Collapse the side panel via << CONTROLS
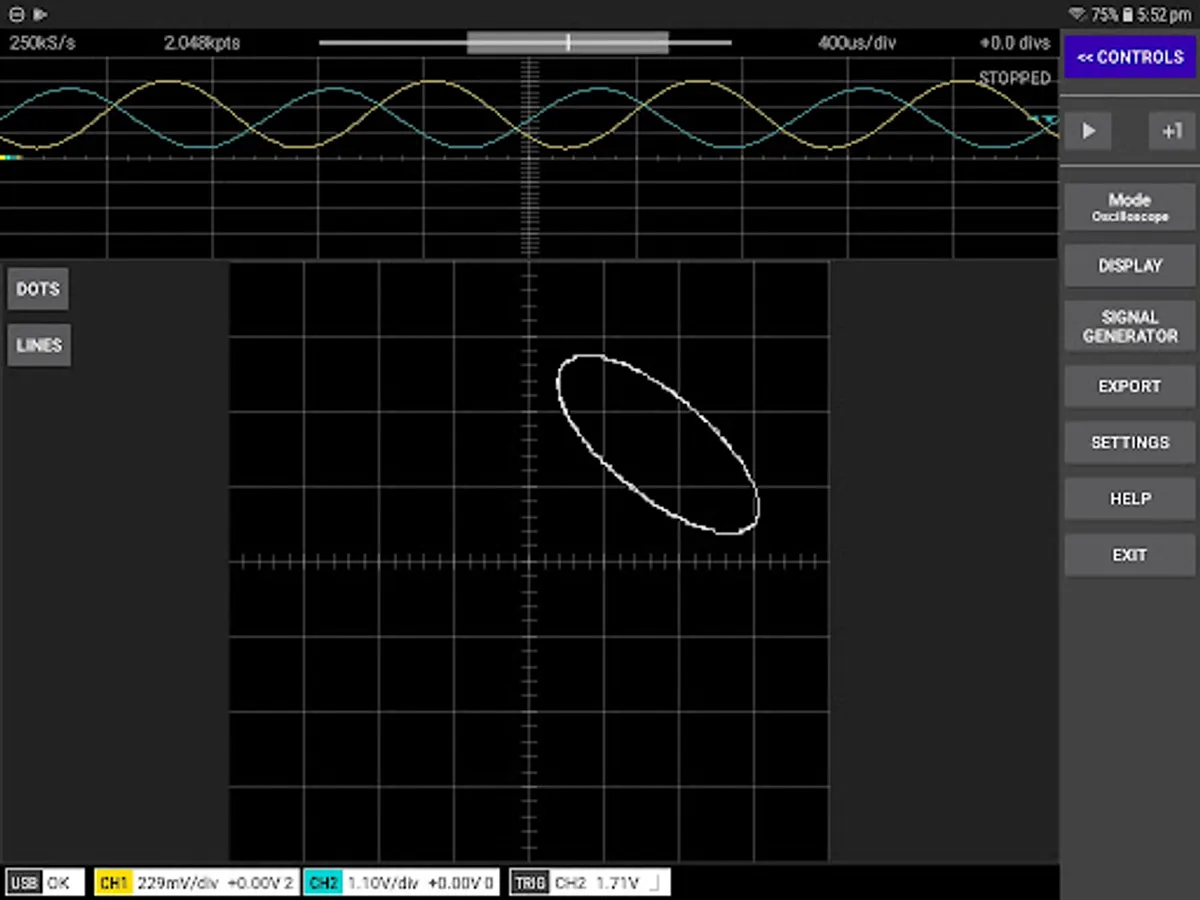 click(x=1129, y=57)
